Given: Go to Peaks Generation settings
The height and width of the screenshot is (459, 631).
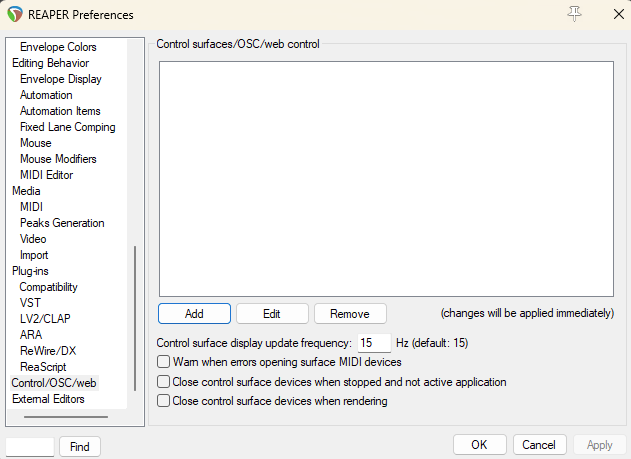Looking at the screenshot, I should 62,223.
